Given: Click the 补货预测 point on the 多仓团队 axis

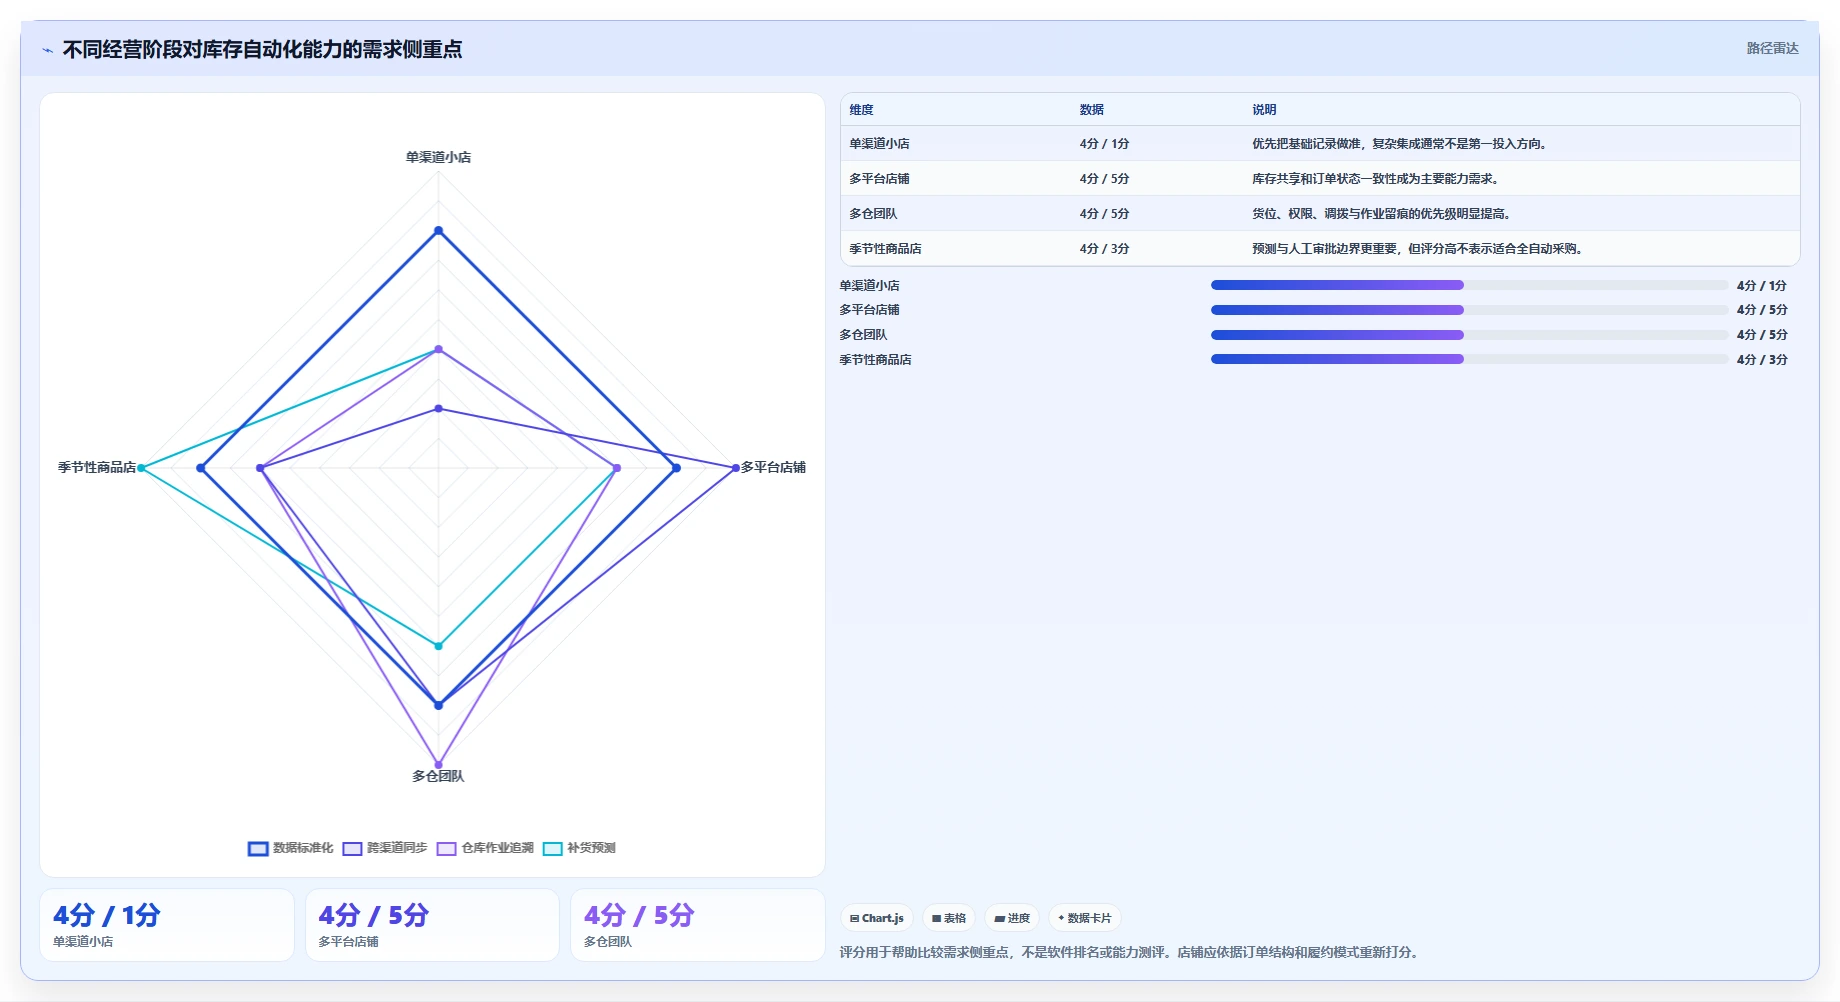Looking at the screenshot, I should 438,646.
